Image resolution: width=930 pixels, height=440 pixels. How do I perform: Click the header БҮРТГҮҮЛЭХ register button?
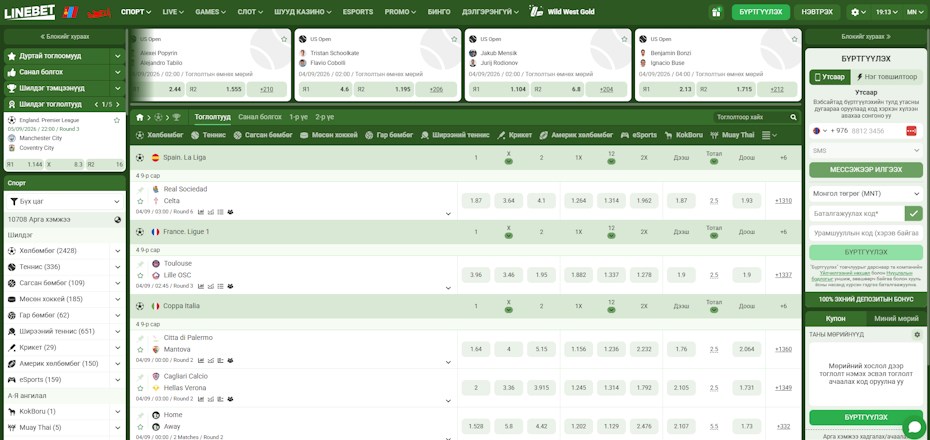pyautogui.click(x=760, y=12)
